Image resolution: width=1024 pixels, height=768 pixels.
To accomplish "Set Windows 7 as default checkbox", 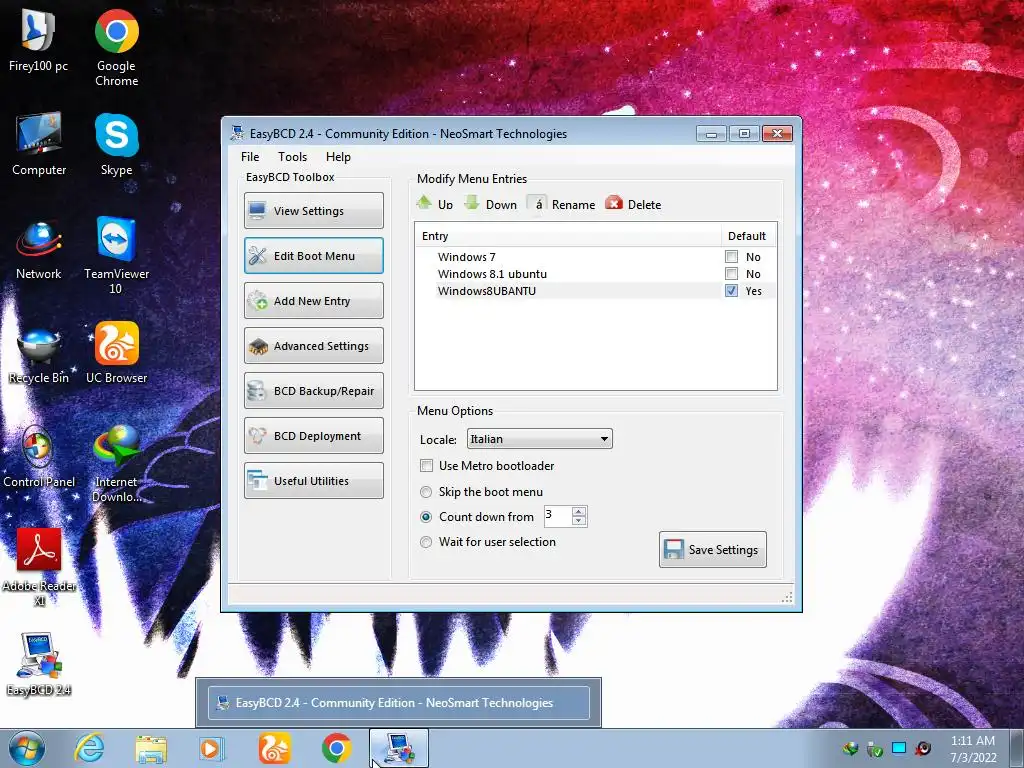I will click(731, 257).
